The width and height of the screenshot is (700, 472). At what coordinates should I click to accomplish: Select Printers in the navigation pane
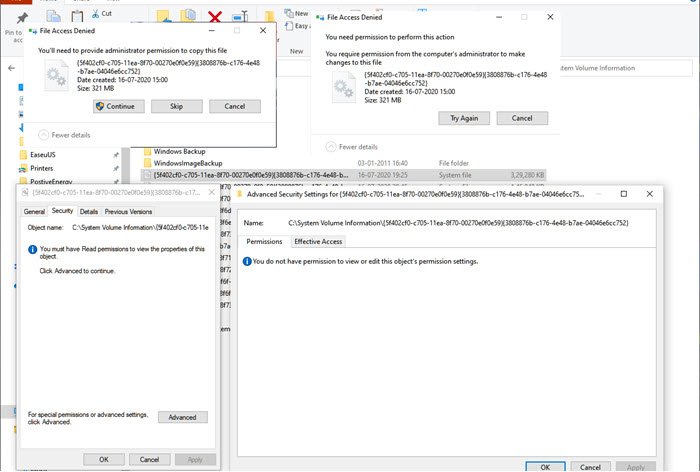[x=42, y=168]
